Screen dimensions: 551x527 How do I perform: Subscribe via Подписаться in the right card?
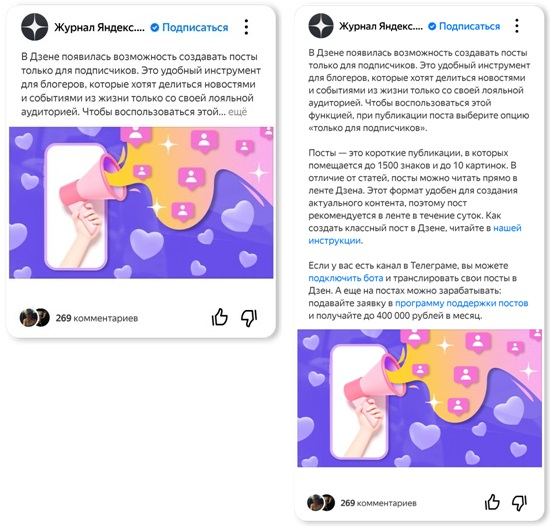[x=469, y=26]
